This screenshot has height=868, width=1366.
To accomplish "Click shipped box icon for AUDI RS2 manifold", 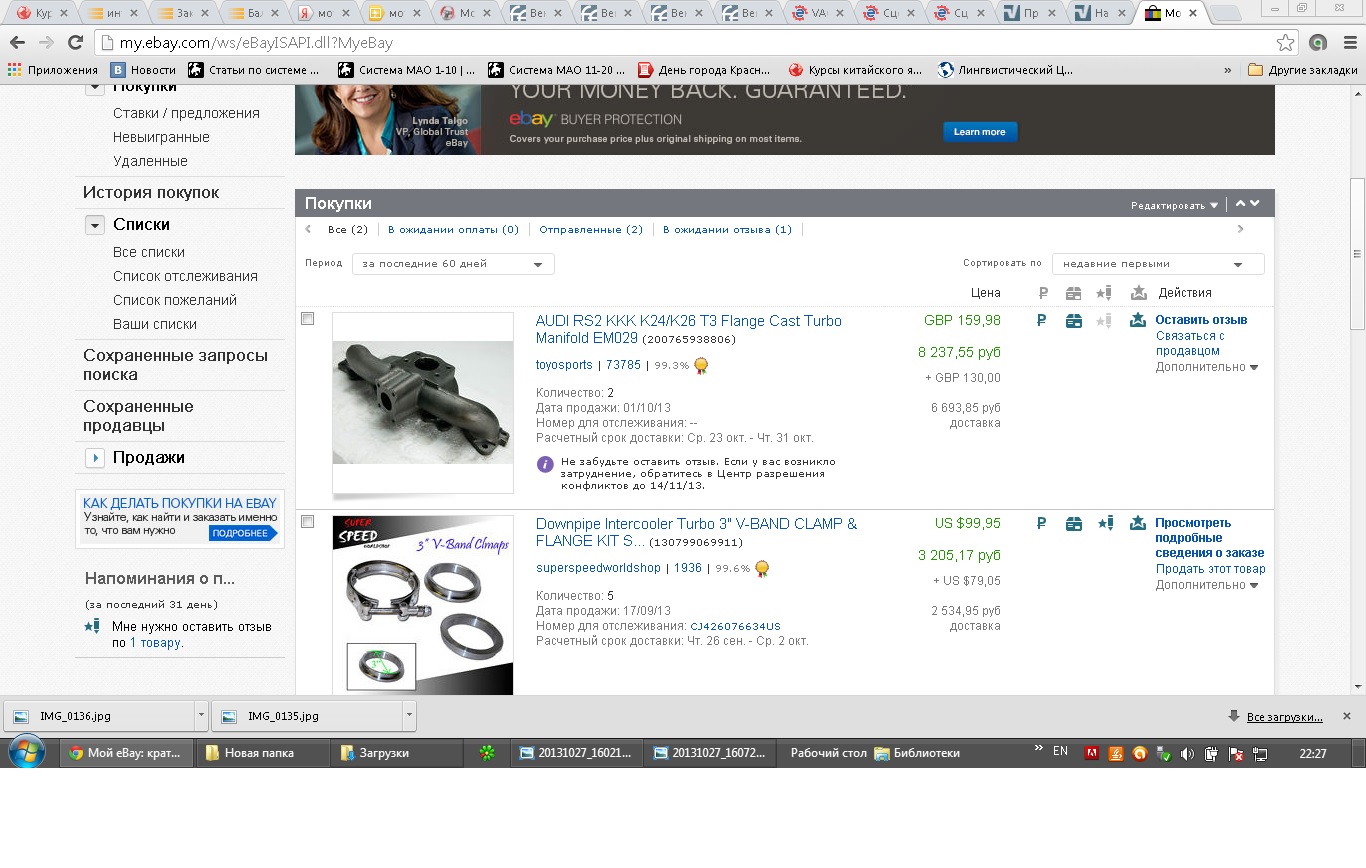I will [x=1073, y=321].
